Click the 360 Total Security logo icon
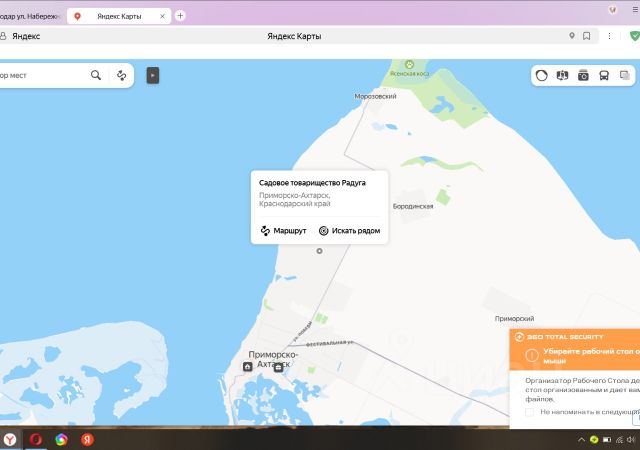Image resolution: width=640 pixels, height=450 pixels. click(520, 337)
